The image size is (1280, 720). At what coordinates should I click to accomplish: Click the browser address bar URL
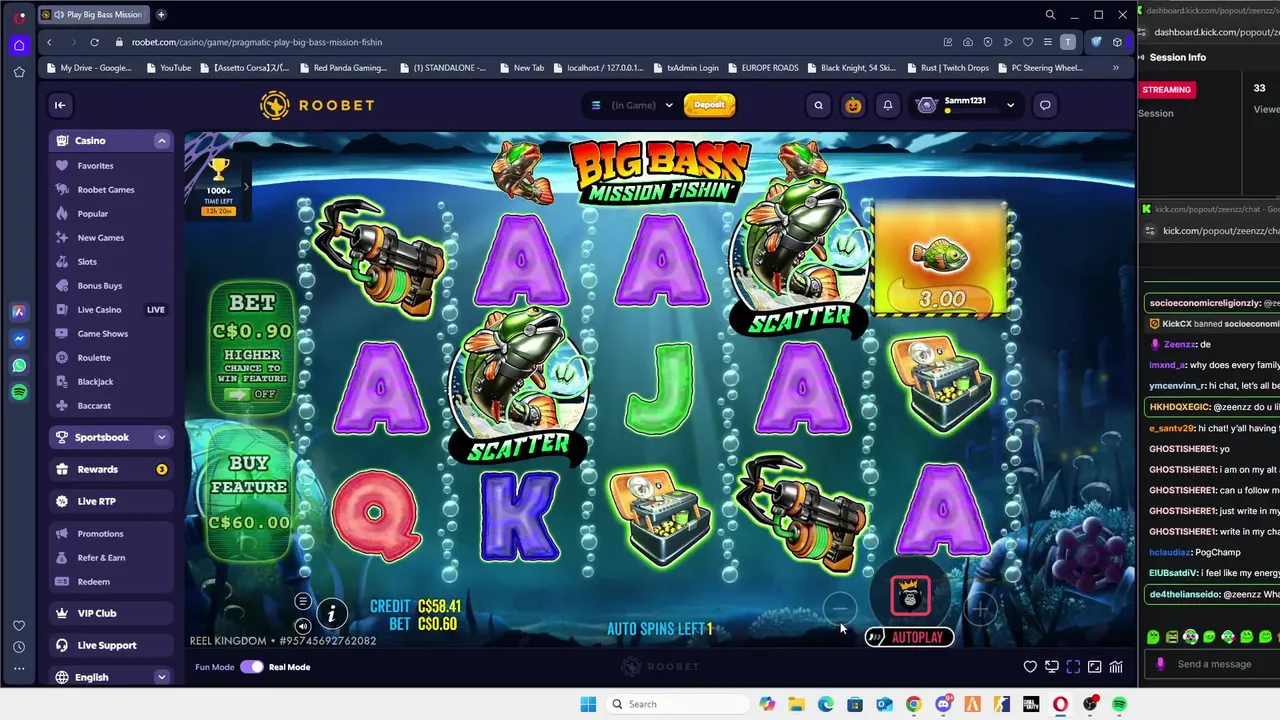(257, 42)
